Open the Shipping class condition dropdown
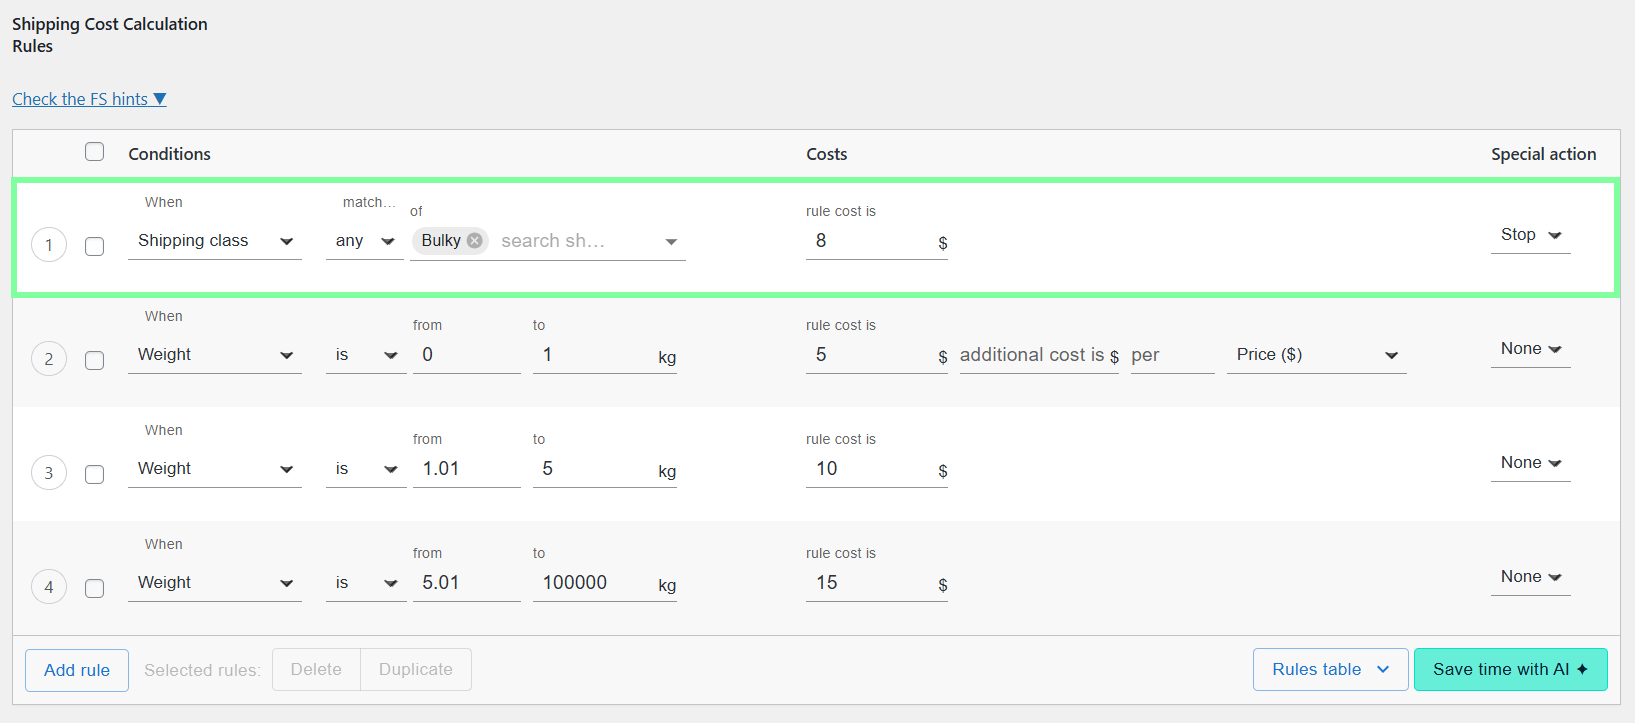The width and height of the screenshot is (1635, 723). click(215, 241)
